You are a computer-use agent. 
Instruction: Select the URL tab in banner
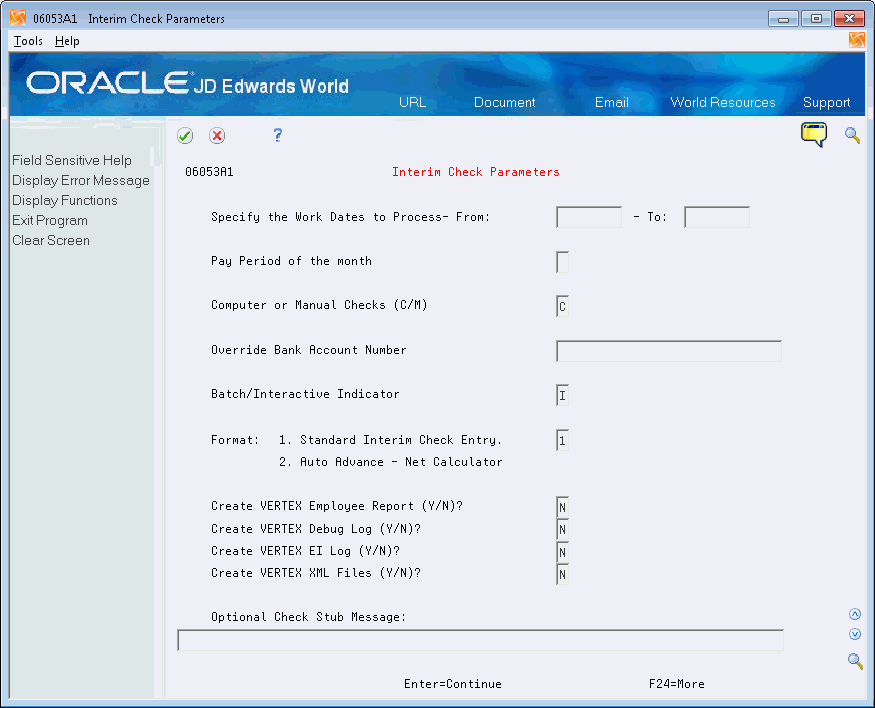[412, 102]
